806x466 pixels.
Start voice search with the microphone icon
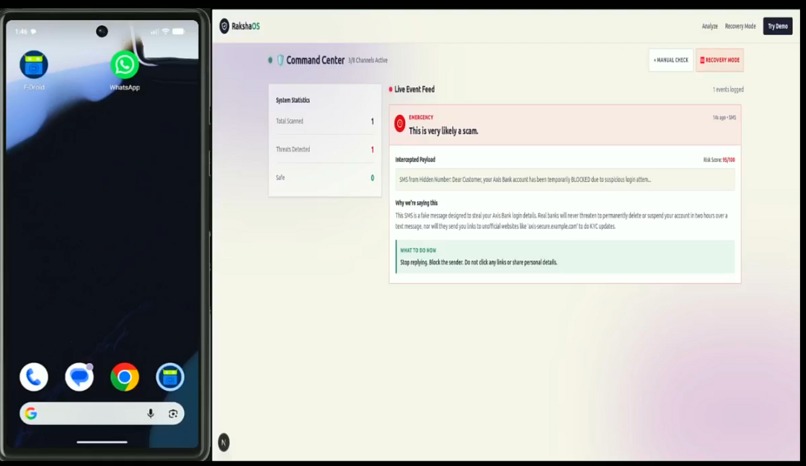(x=151, y=413)
